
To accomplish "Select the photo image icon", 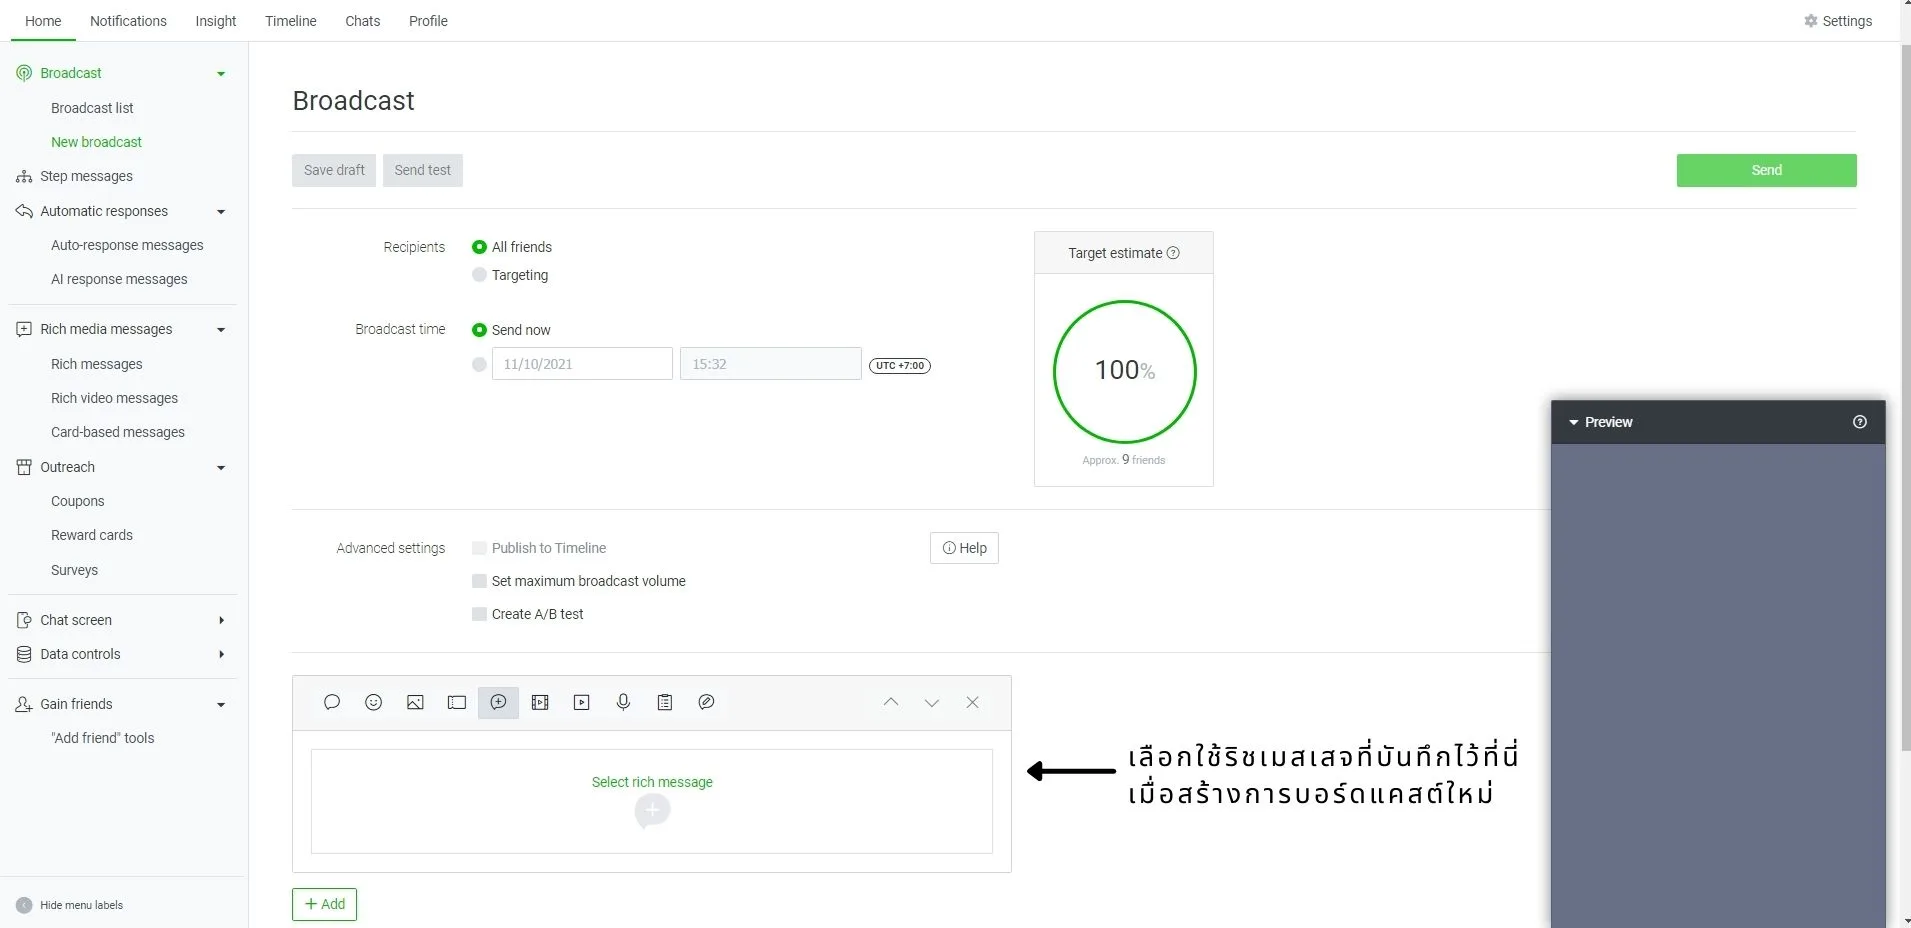I will point(415,703).
